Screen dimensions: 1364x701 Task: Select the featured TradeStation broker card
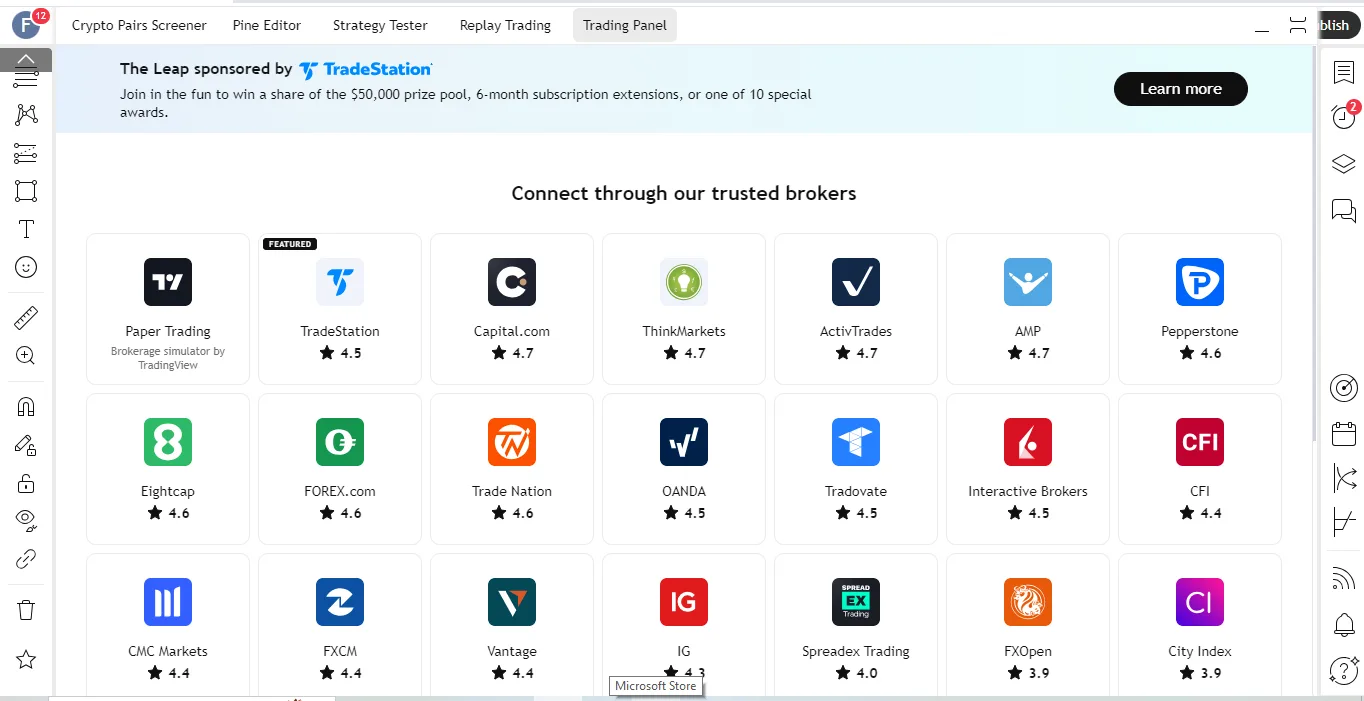340,309
